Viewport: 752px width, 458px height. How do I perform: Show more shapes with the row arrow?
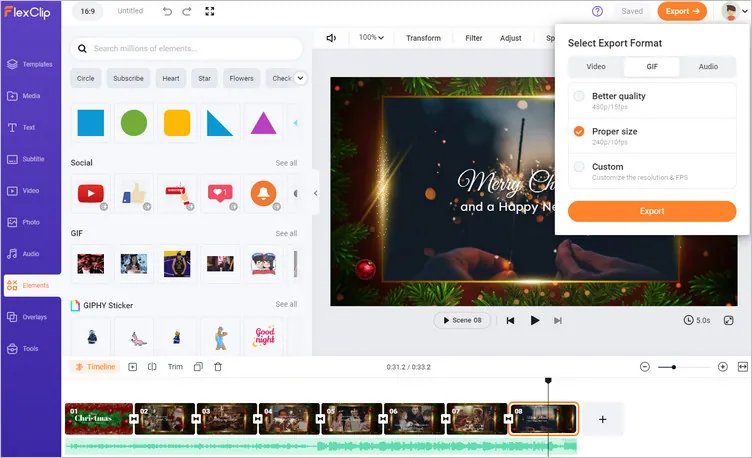pos(295,123)
